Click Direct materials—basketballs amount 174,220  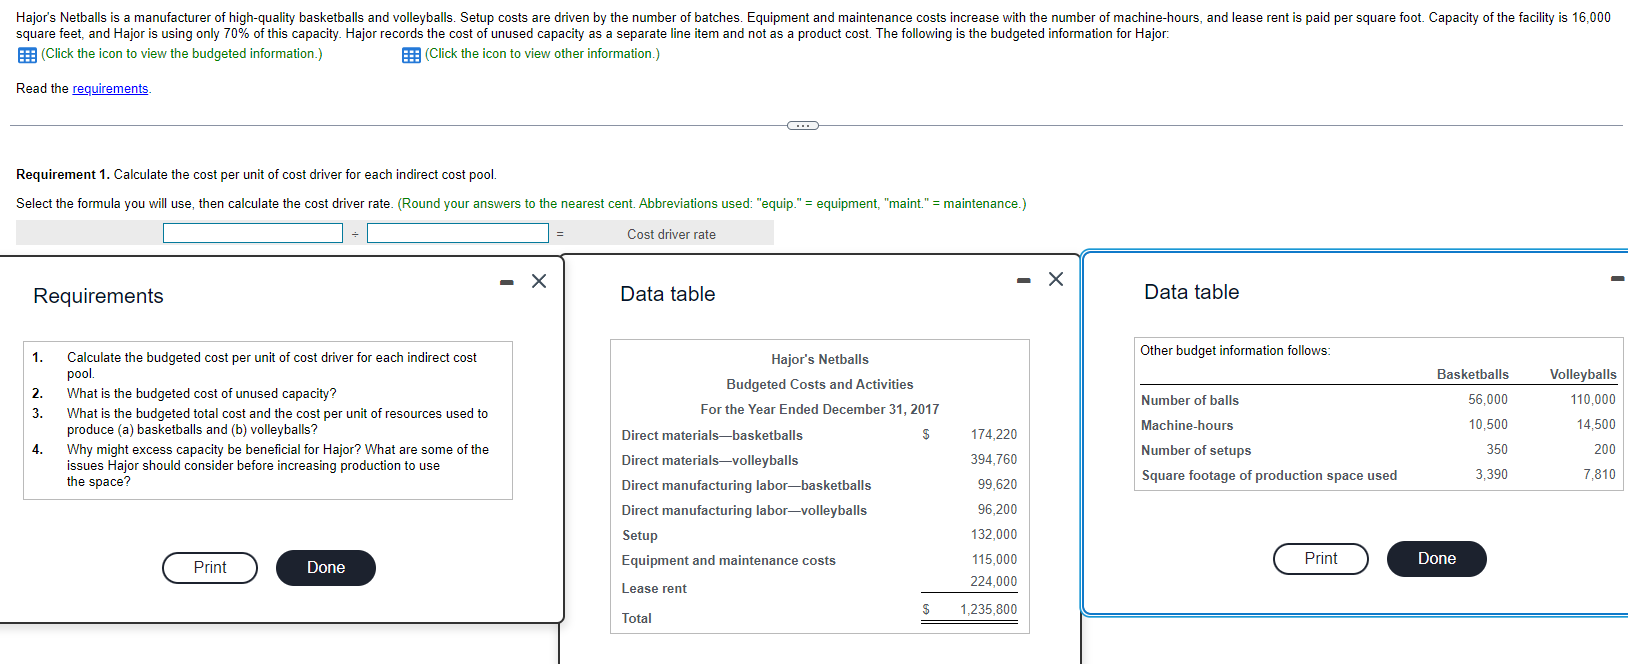click(x=994, y=435)
